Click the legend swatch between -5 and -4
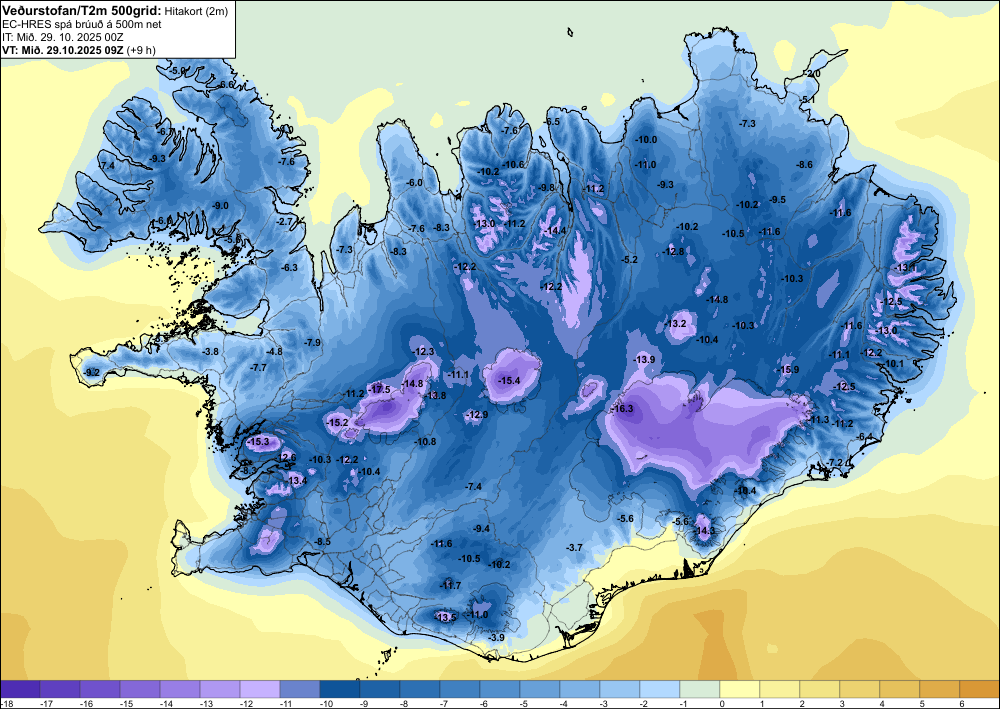 pyautogui.click(x=540, y=689)
